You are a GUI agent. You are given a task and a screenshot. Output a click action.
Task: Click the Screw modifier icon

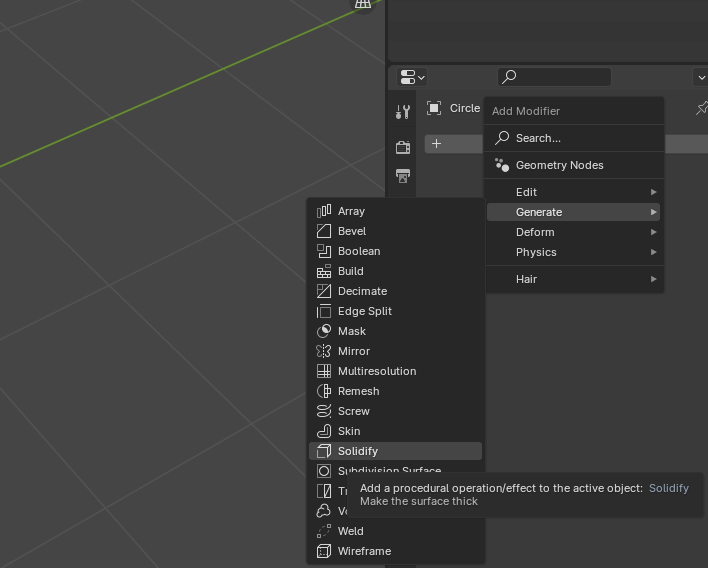coord(324,411)
